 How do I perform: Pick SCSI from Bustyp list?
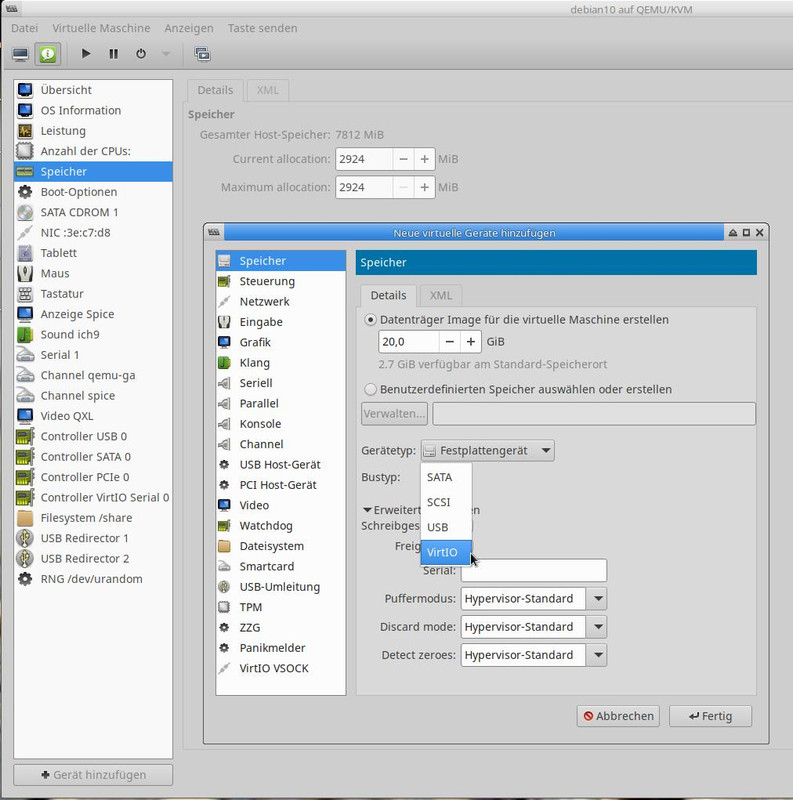click(x=446, y=502)
